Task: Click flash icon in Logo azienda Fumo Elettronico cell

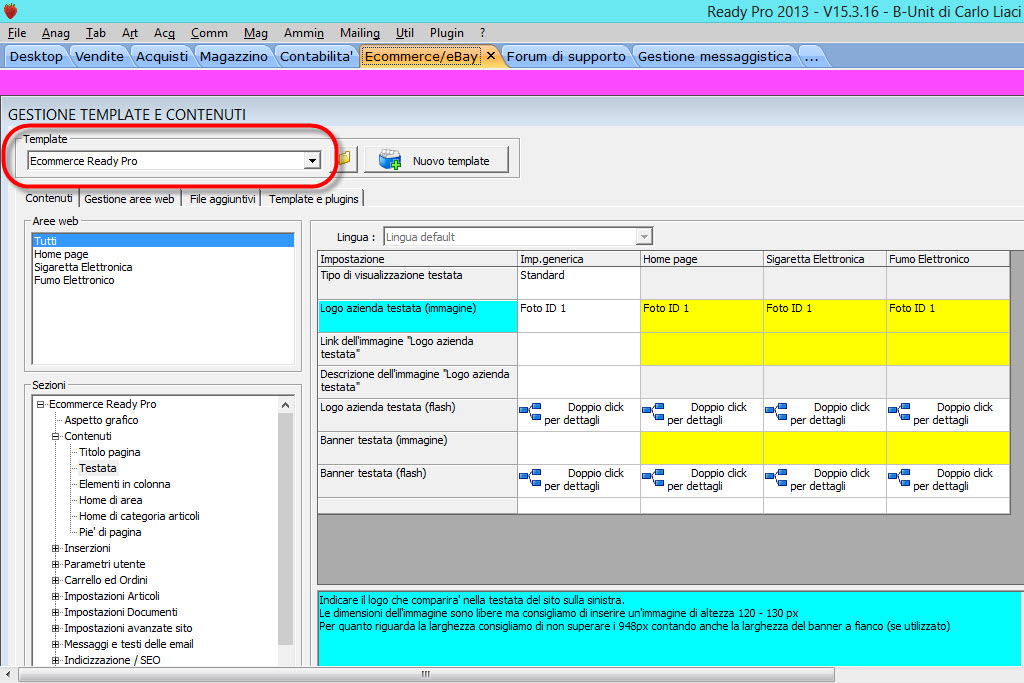Action: pos(899,412)
